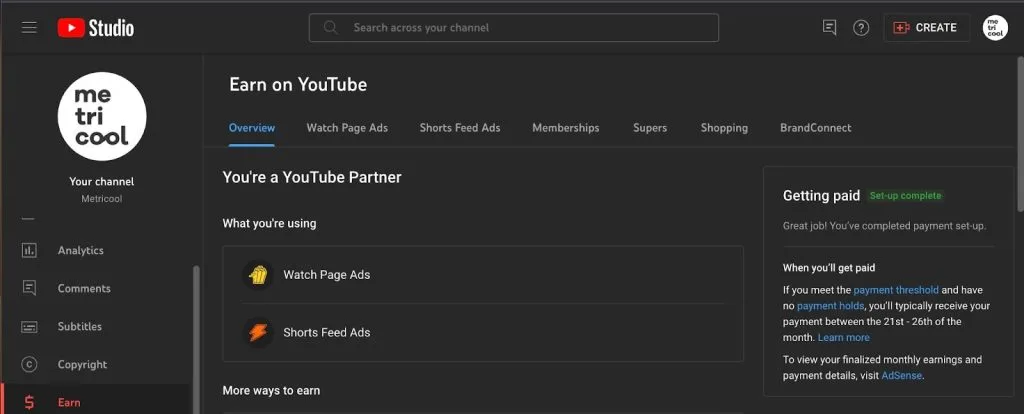Switch to the Watch Page Ads tab

tap(347, 128)
